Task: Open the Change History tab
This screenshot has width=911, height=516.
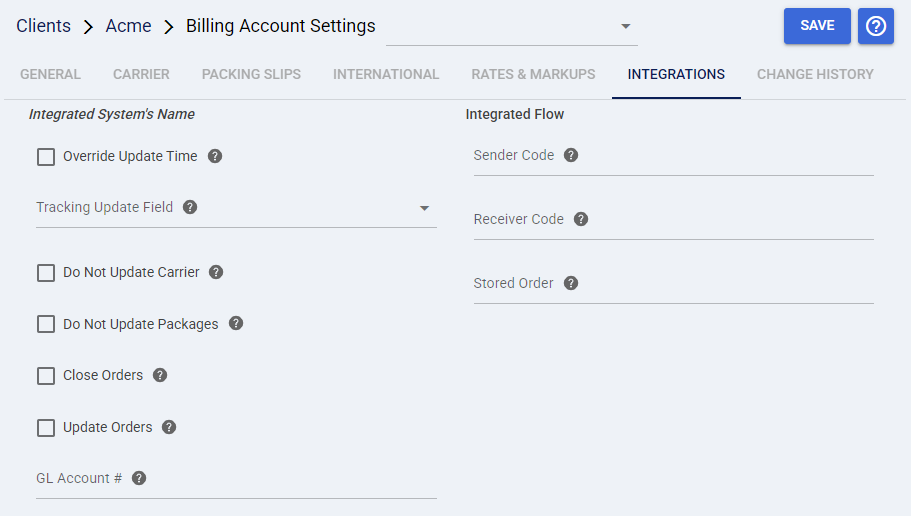Action: tap(815, 74)
